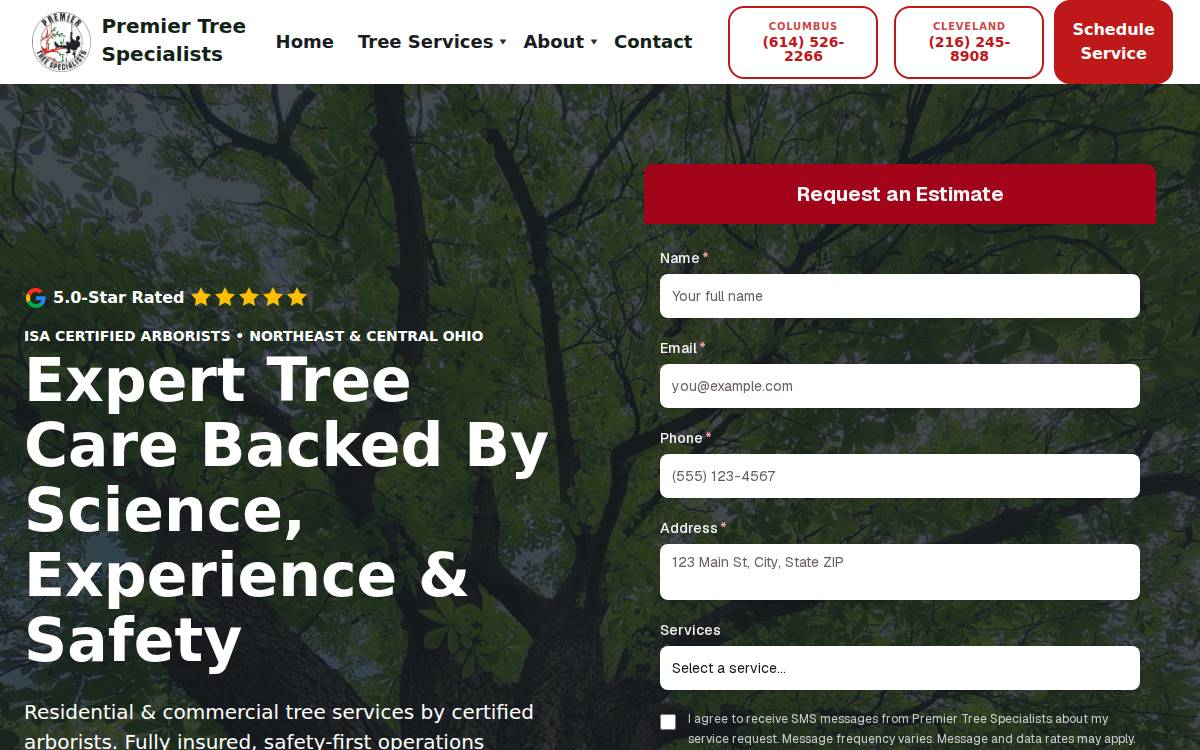Expand the About dropdown arrow
This screenshot has height=750, width=1200.
point(594,42)
